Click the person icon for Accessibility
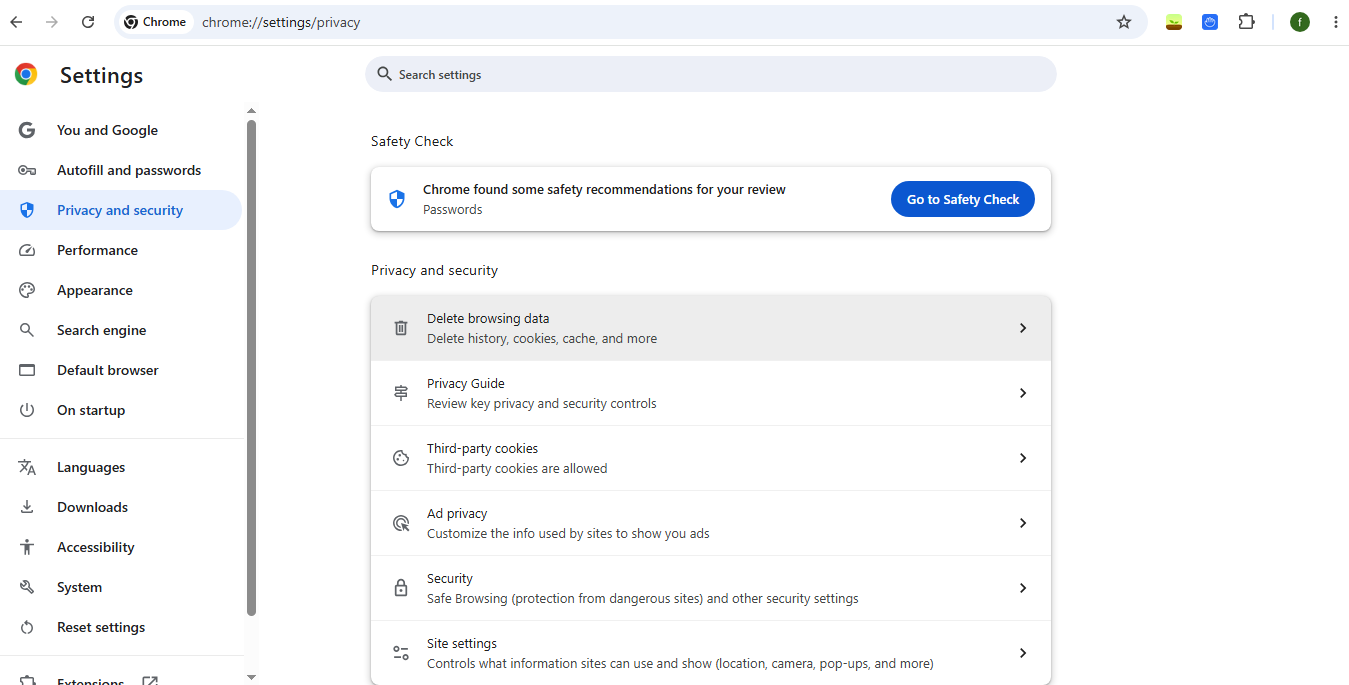Image resolution: width=1349 pixels, height=685 pixels. 27,547
